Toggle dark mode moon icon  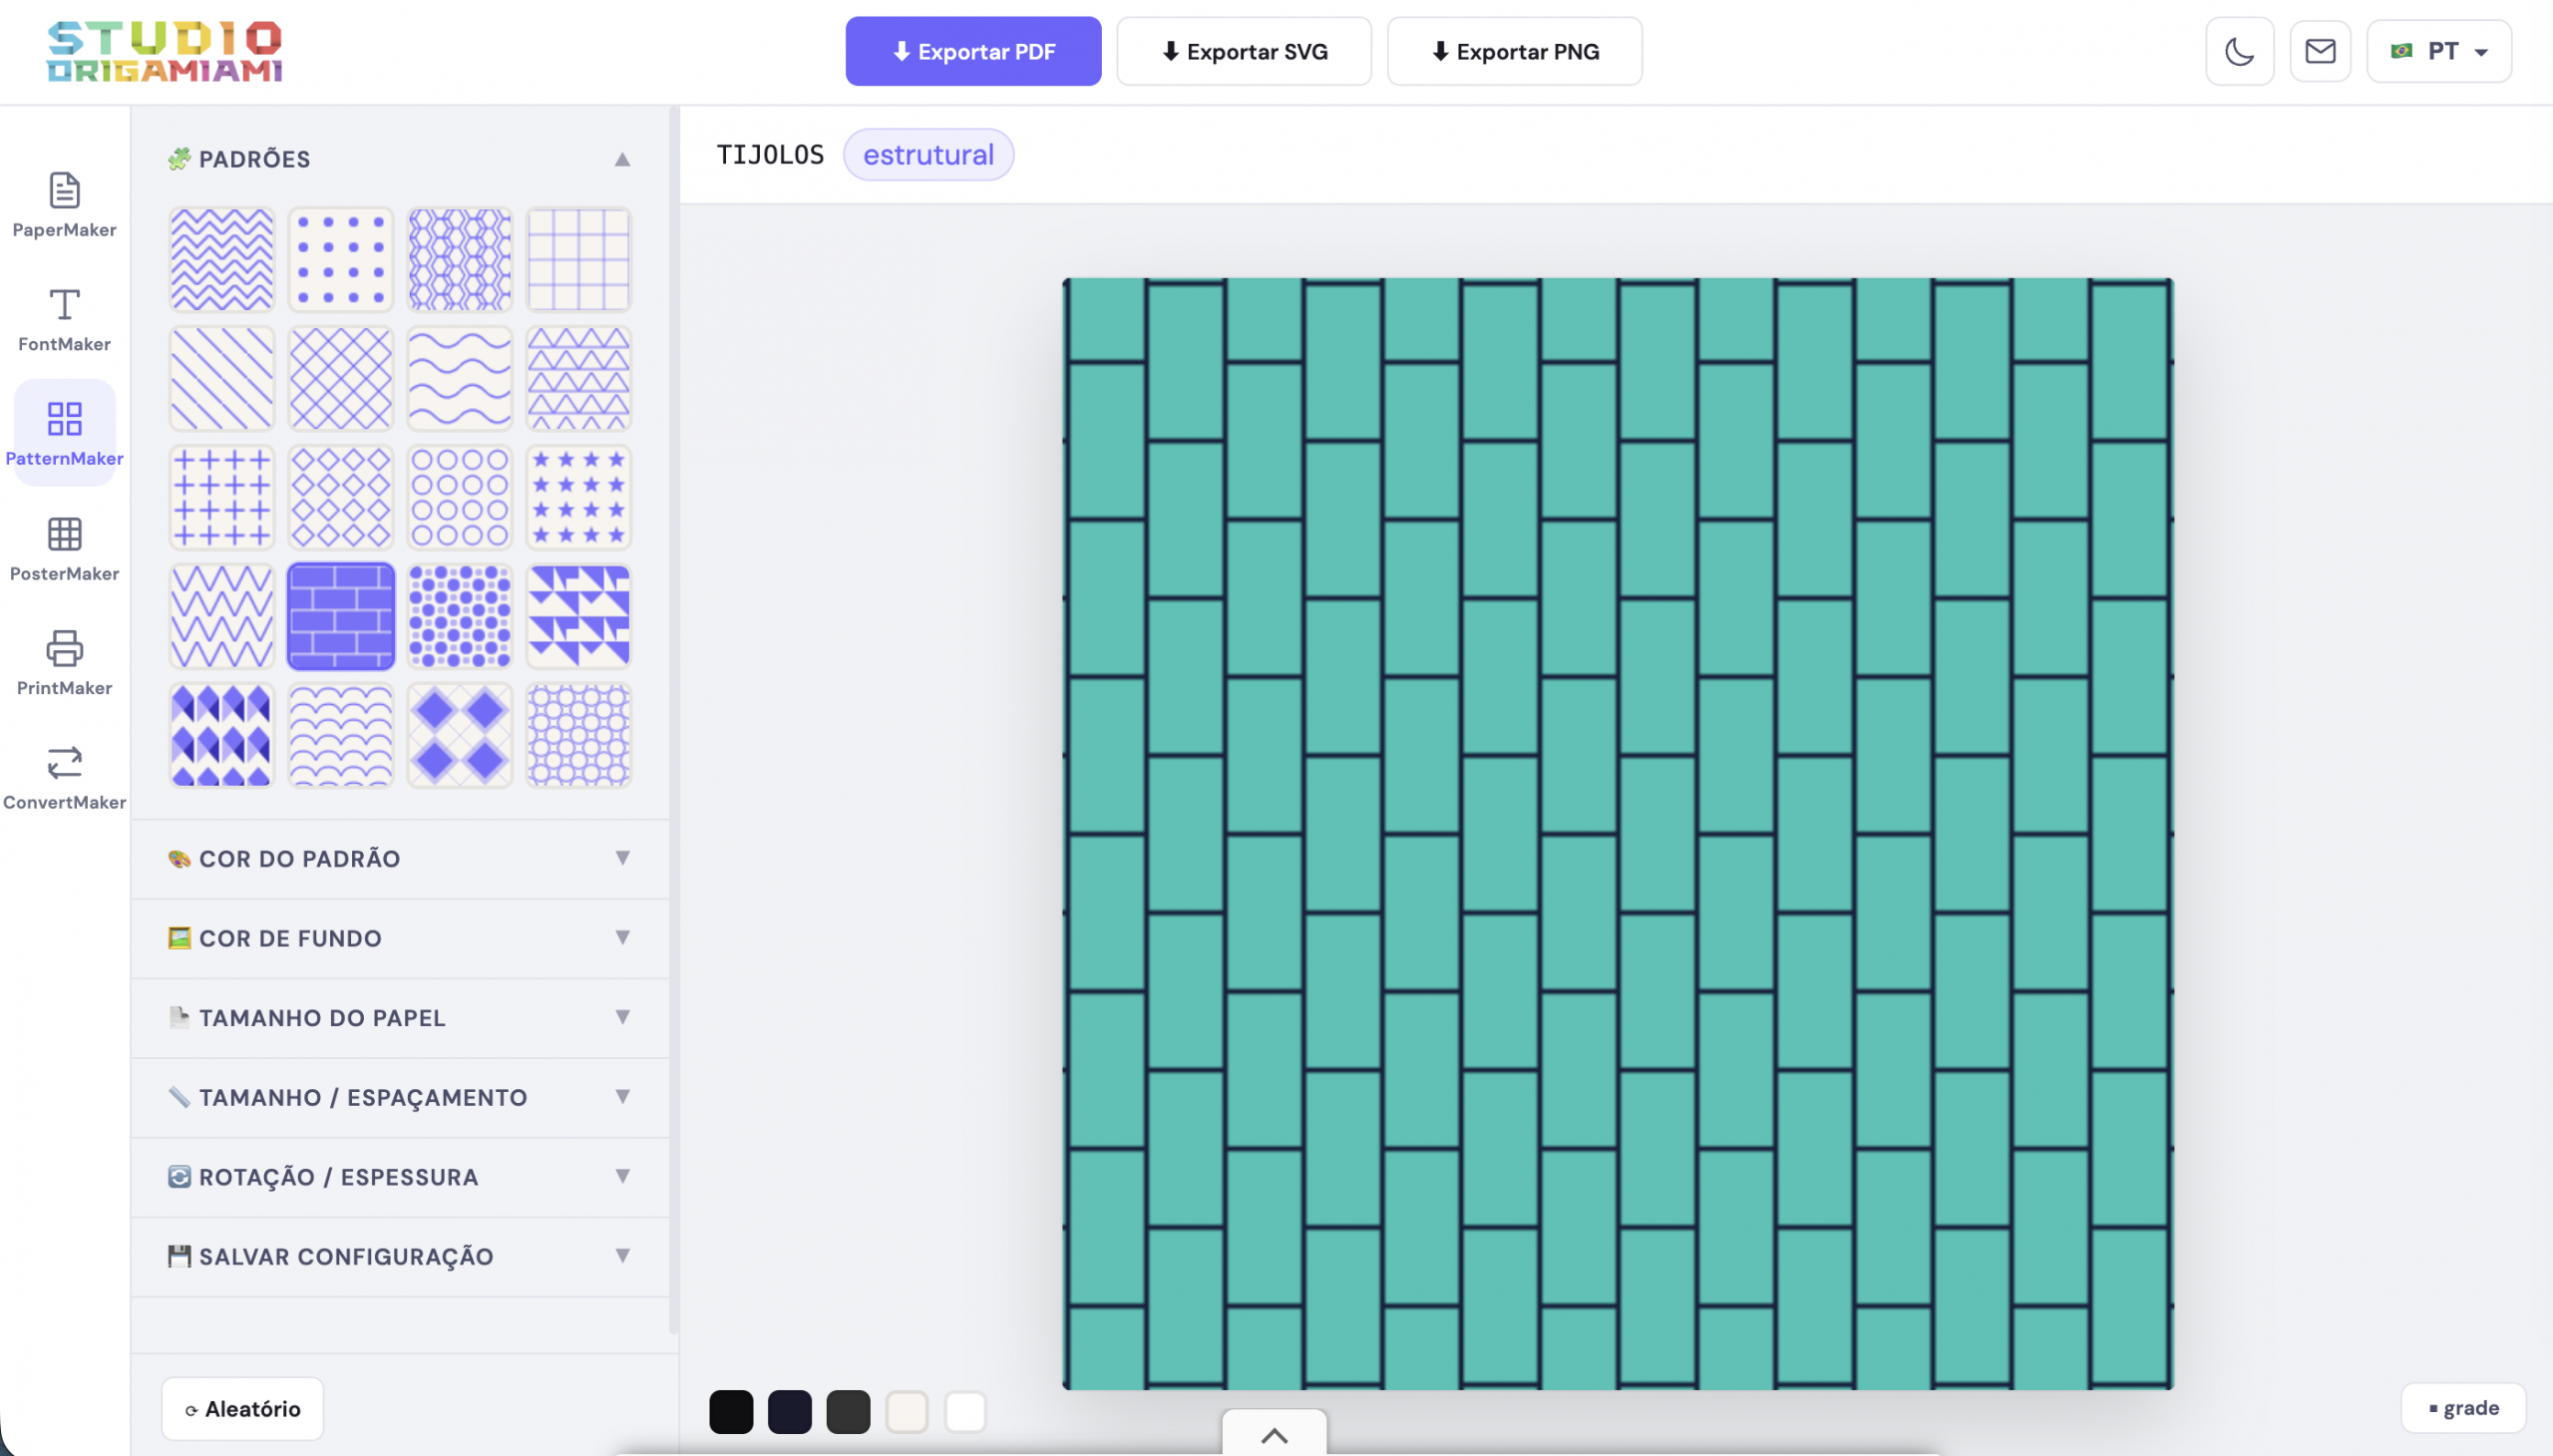tap(2238, 51)
